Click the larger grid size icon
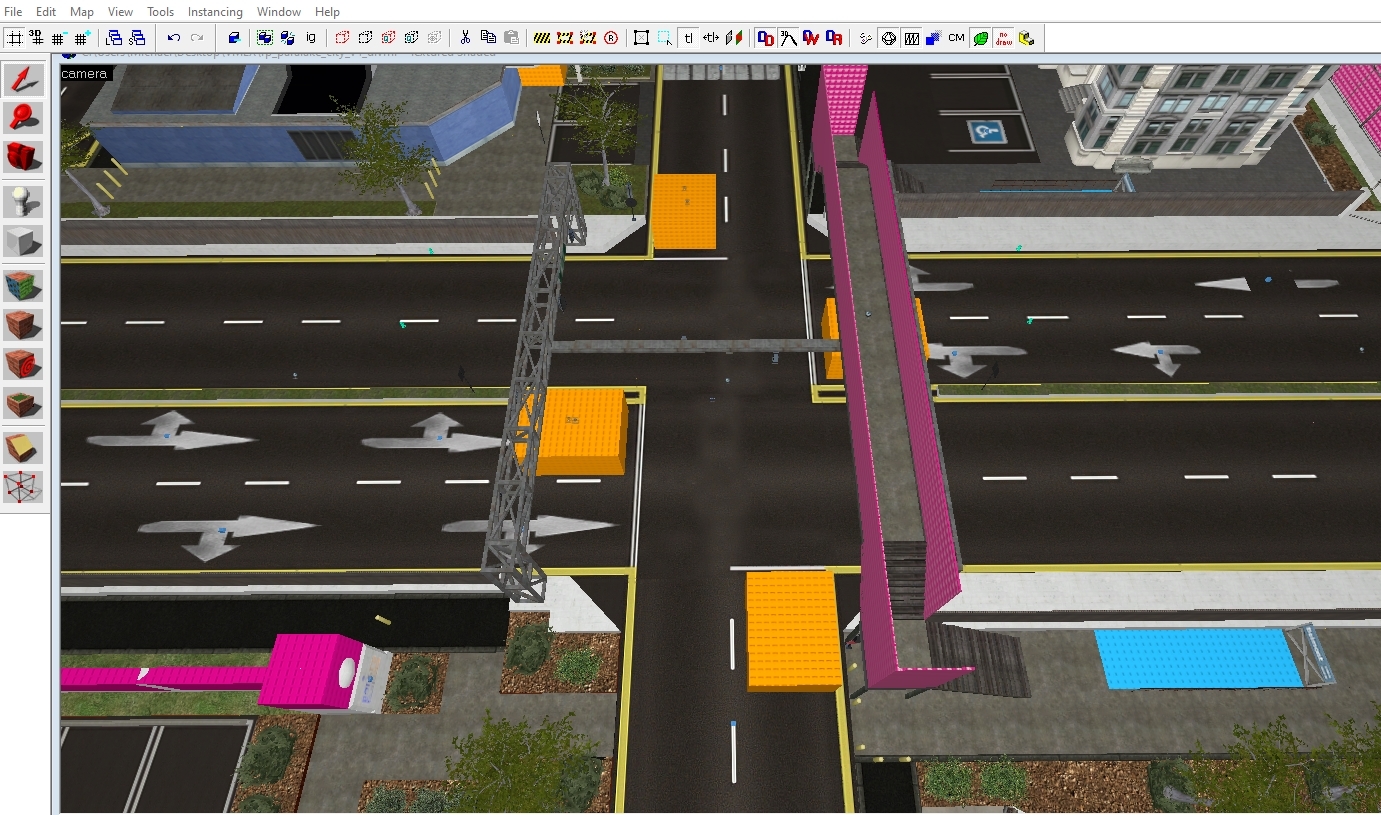This screenshot has height=815, width=1381. tap(83, 38)
